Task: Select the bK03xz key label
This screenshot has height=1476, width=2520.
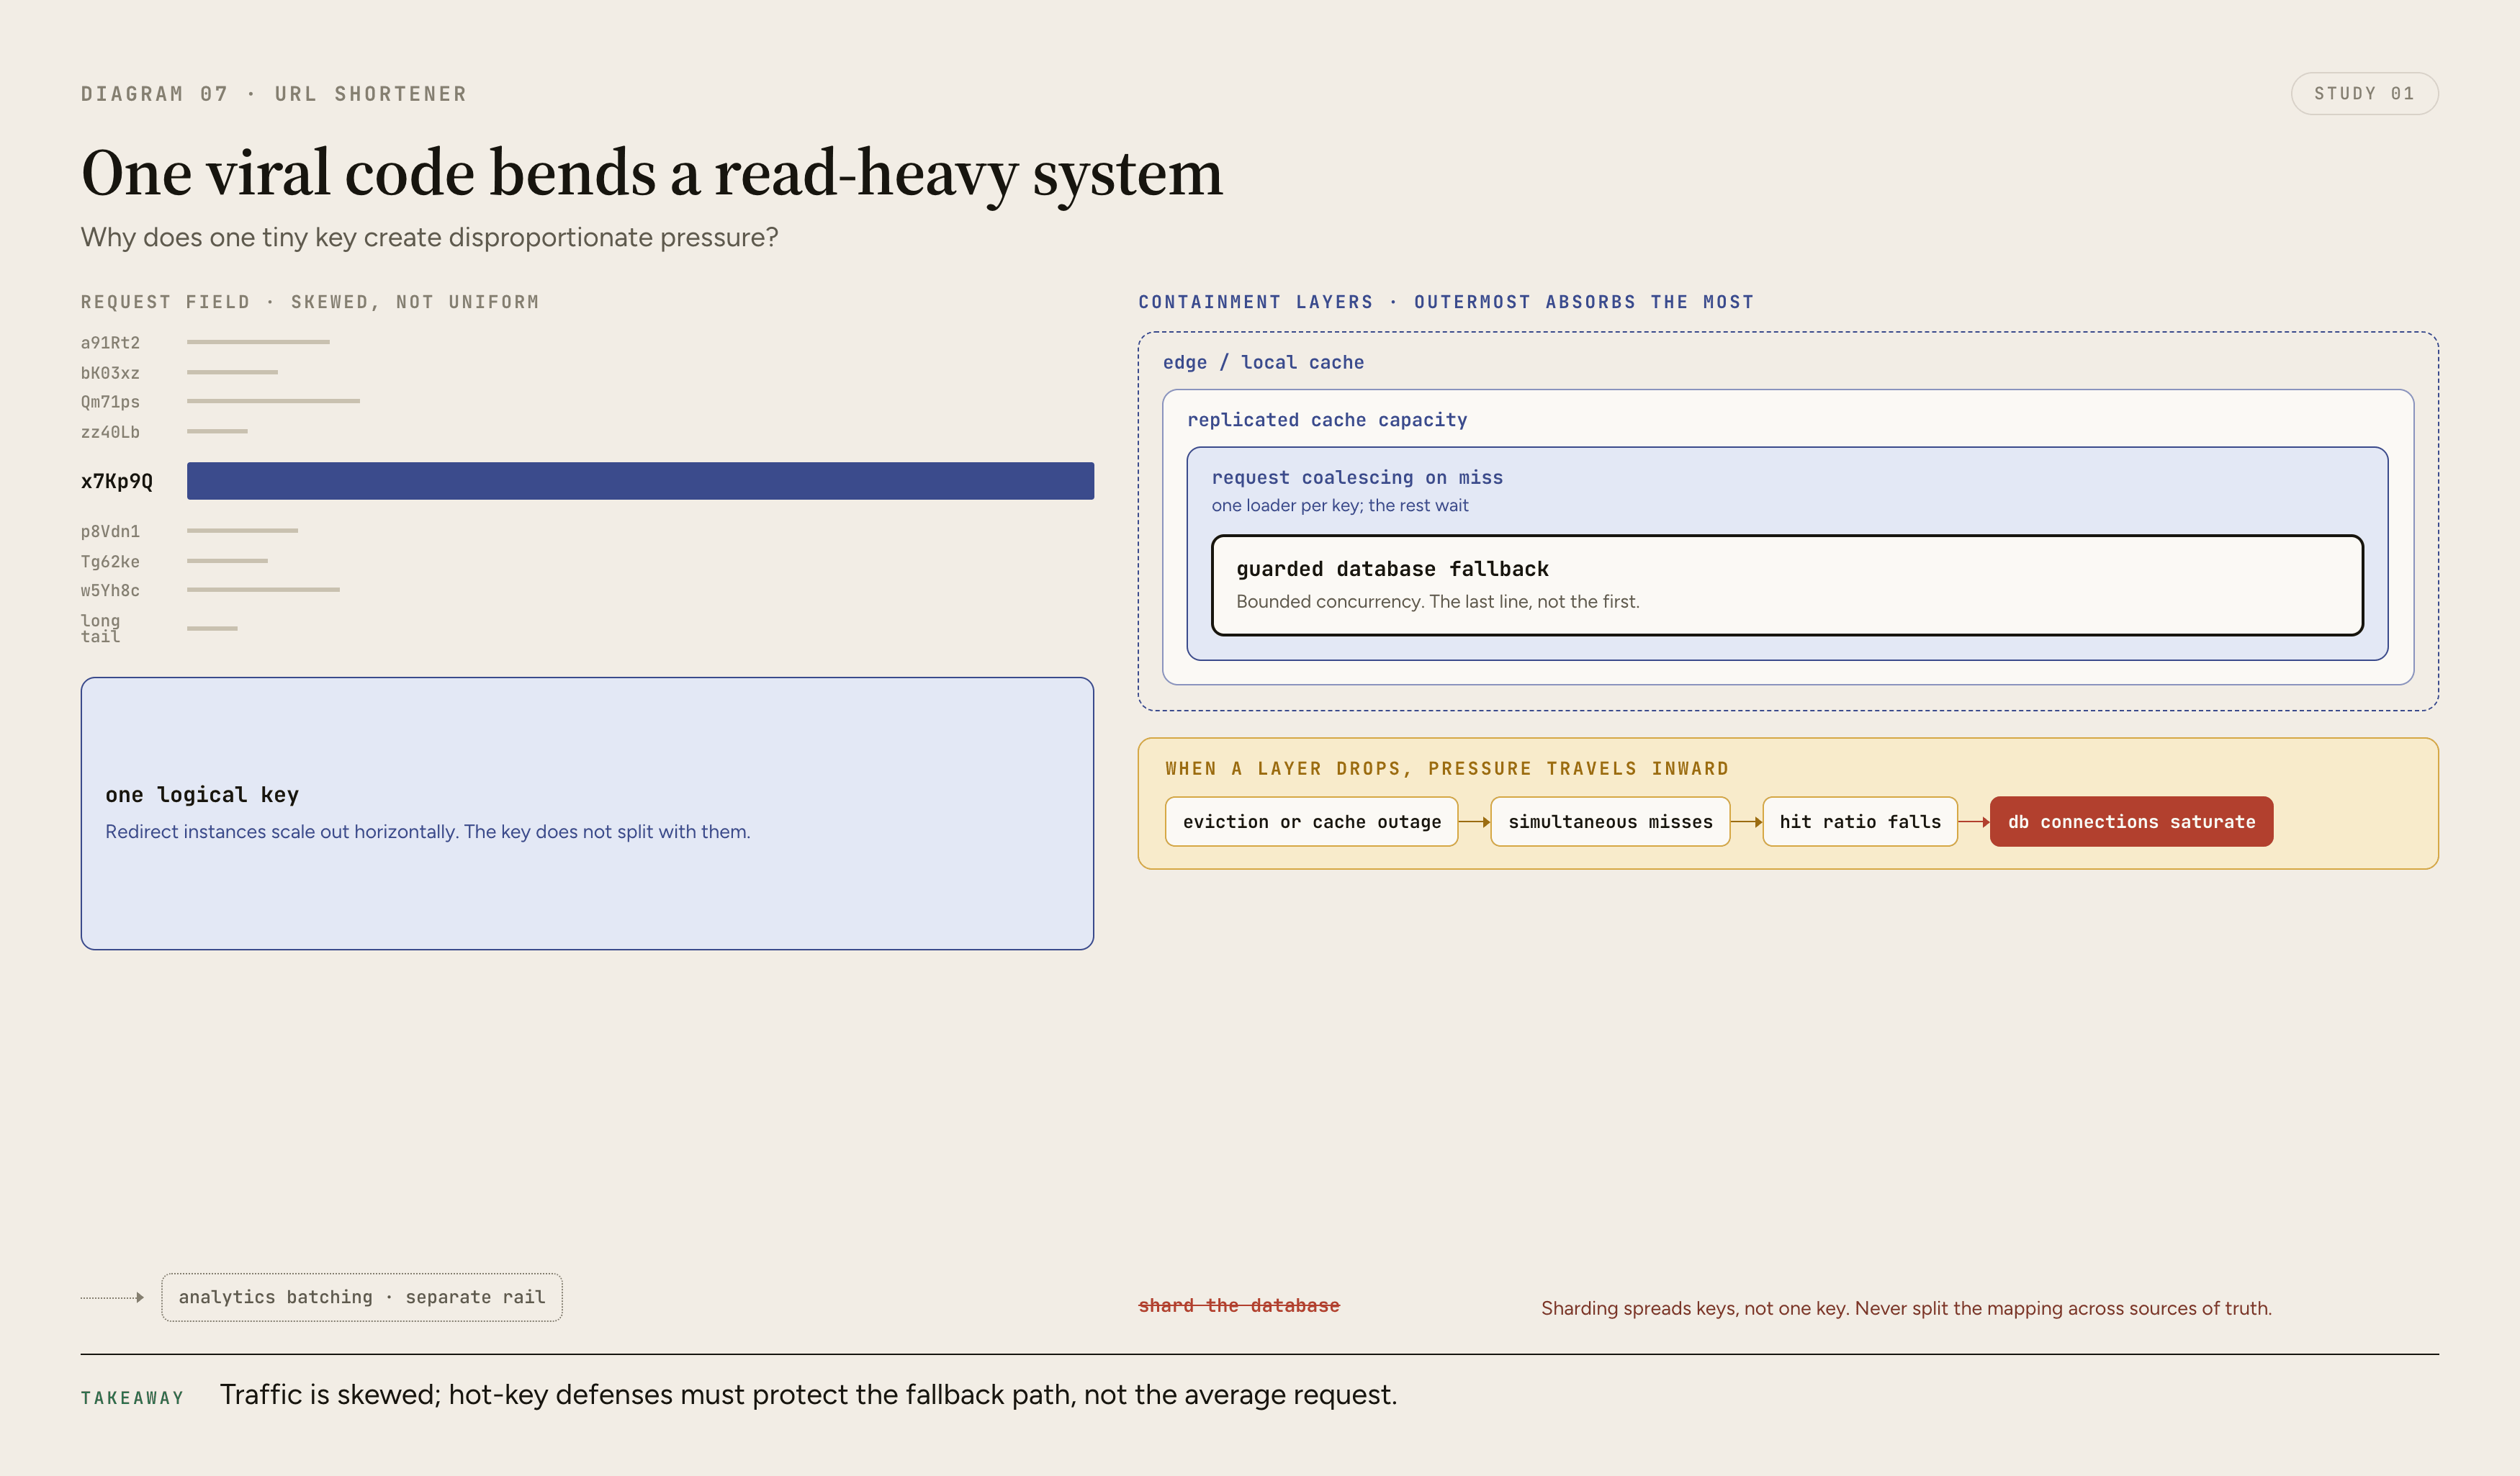Action: pos(110,373)
